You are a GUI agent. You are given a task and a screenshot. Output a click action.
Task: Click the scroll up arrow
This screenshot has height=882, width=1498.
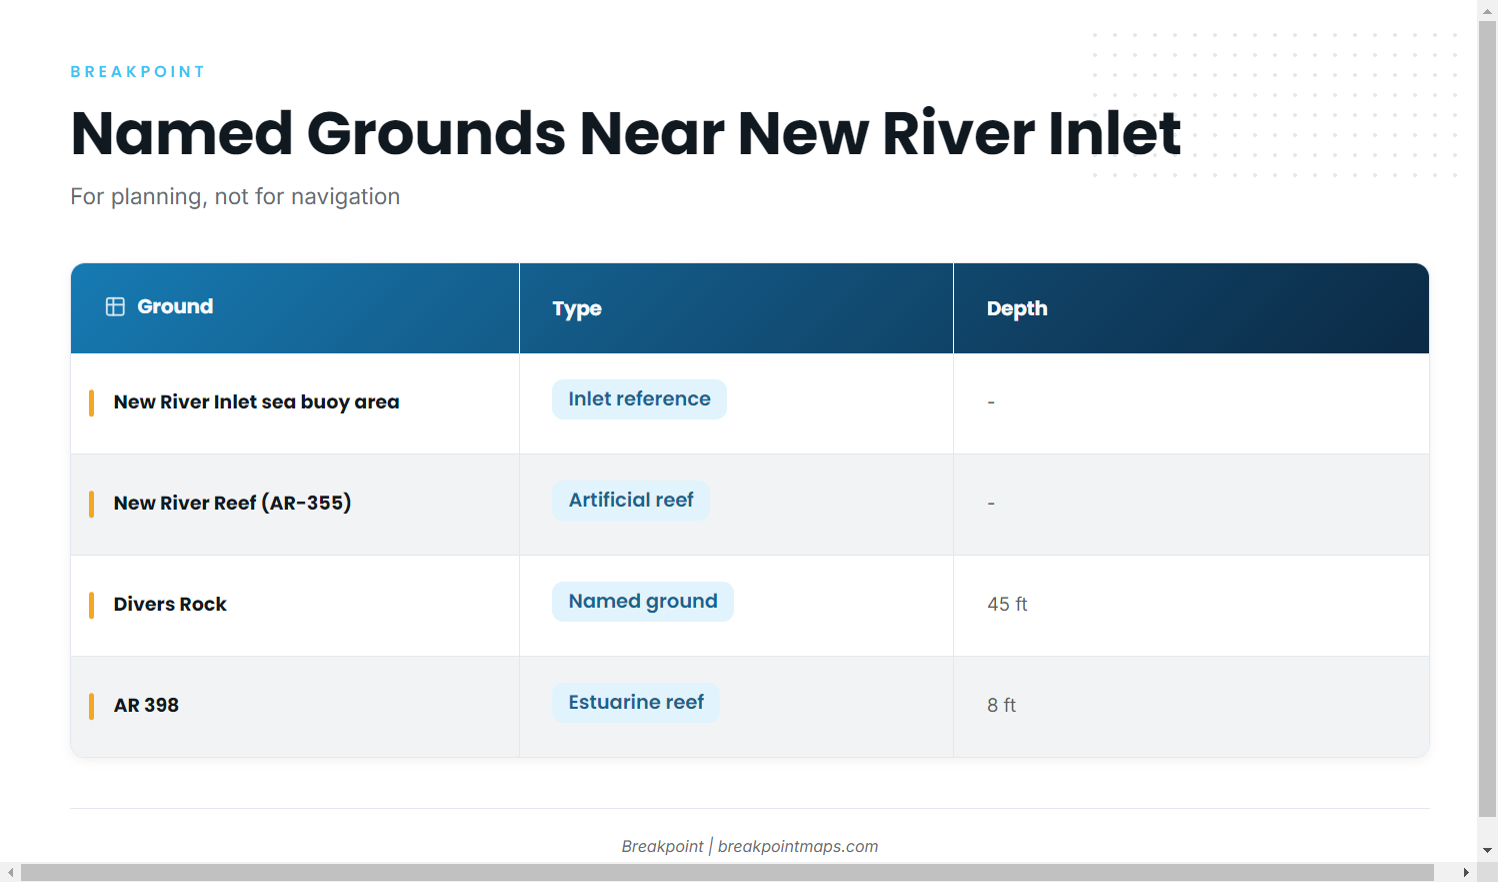(1488, 10)
